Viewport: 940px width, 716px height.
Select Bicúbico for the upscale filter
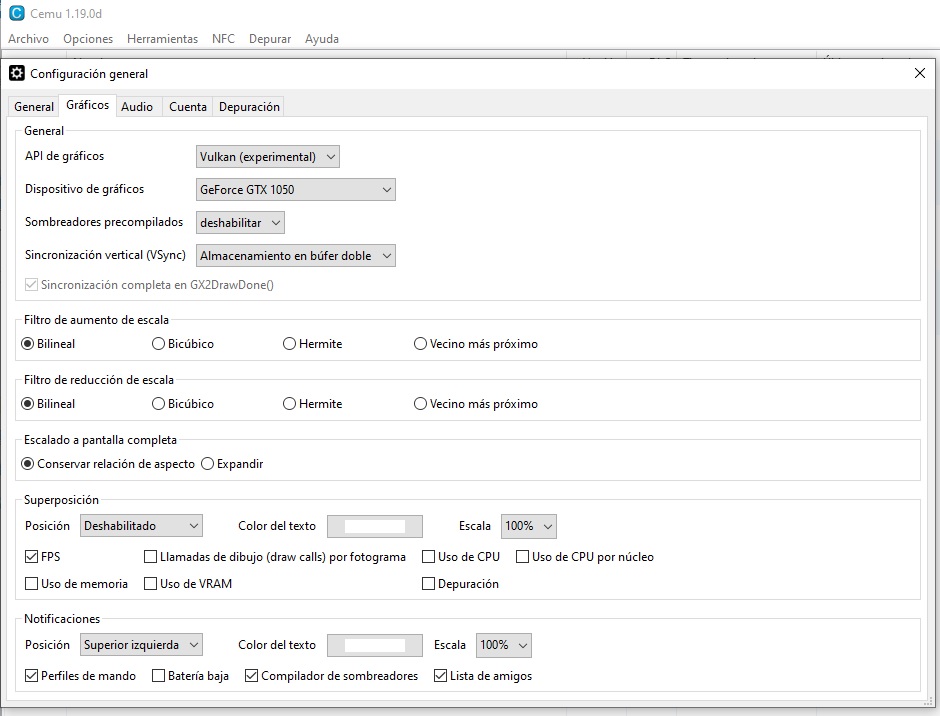click(159, 344)
